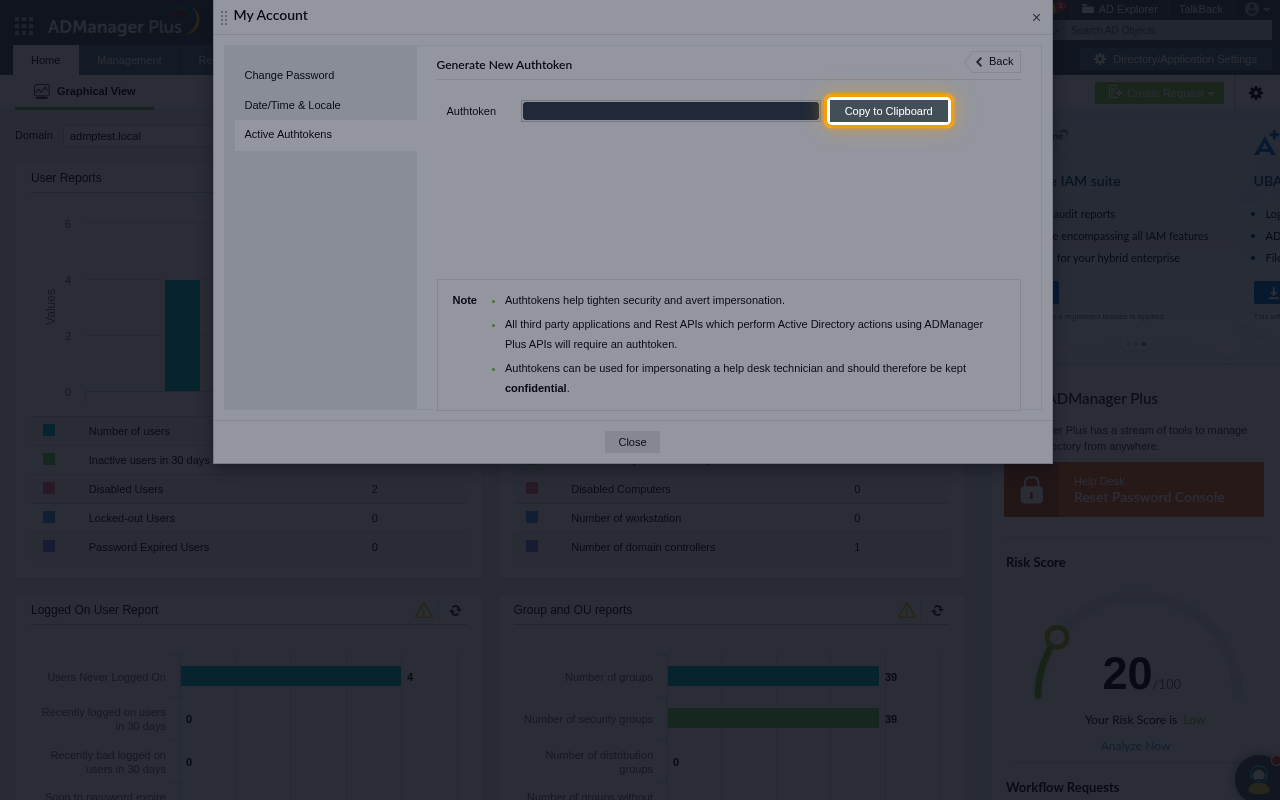Open the Change Password section
Viewport: 1280px width, 800px height.
[289, 75]
